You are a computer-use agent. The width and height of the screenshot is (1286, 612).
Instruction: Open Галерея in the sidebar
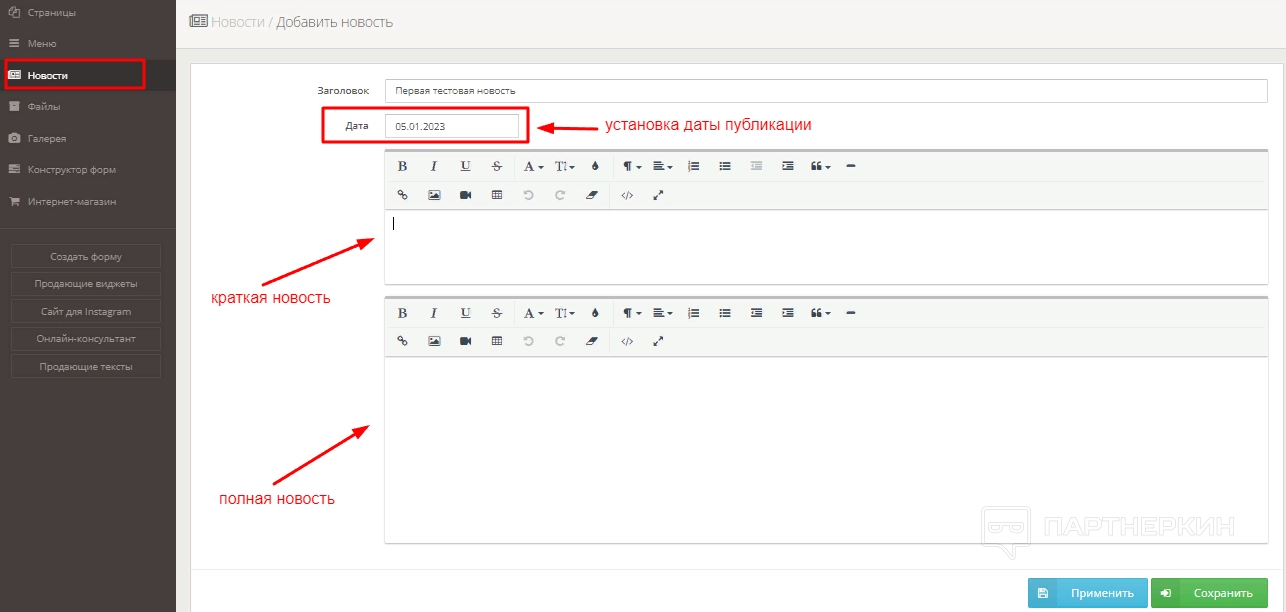[x=88, y=138]
